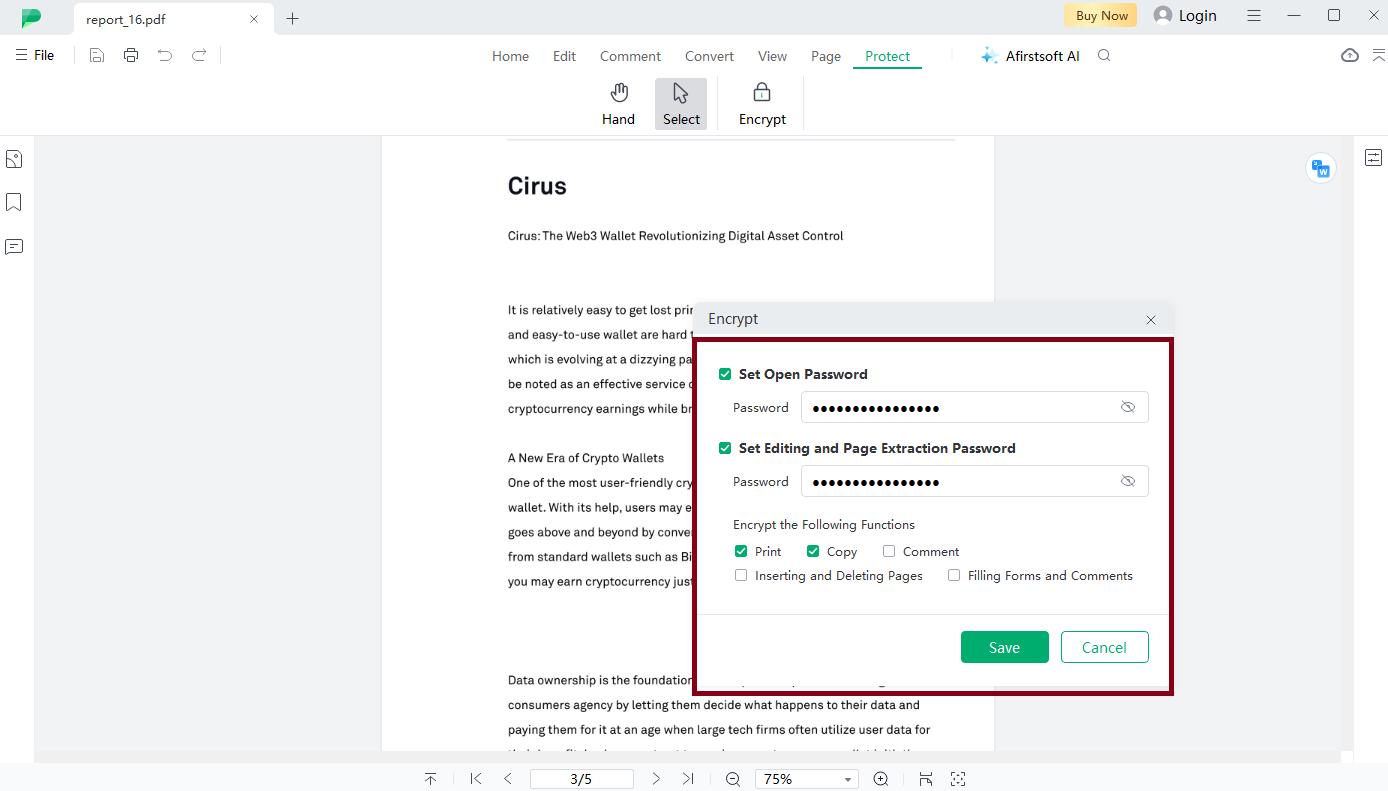This screenshot has width=1388, height=791.
Task: Open the properties panel on right
Action: tap(1374, 157)
